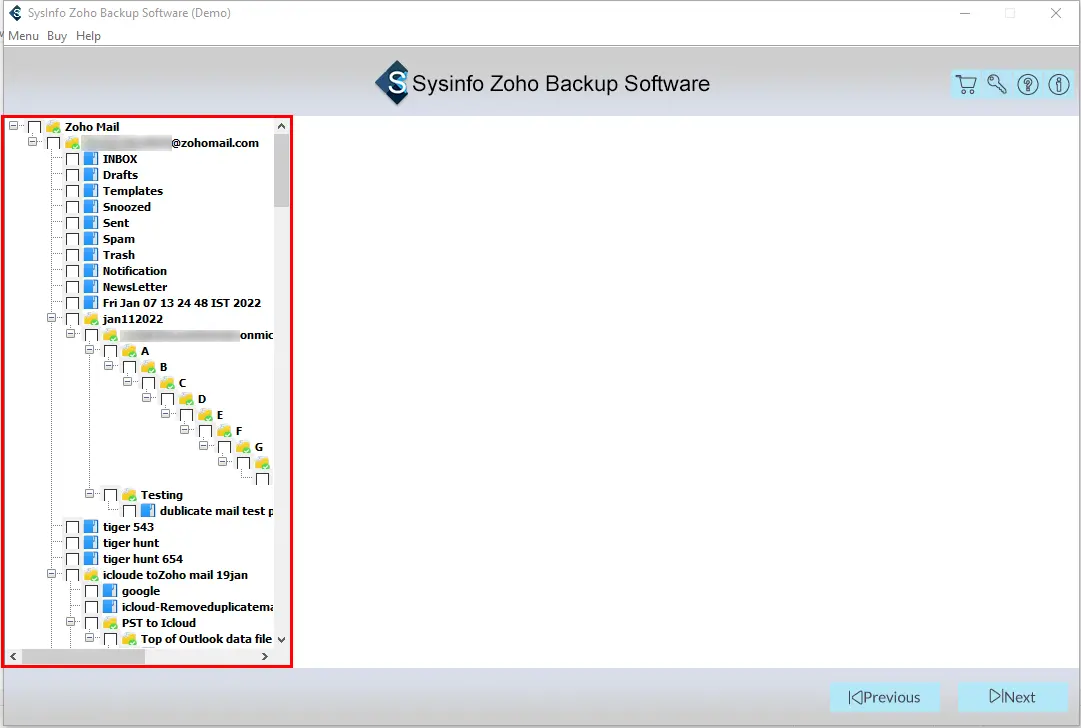
Task: Click scroll down arrow in tree
Action: (x=281, y=640)
